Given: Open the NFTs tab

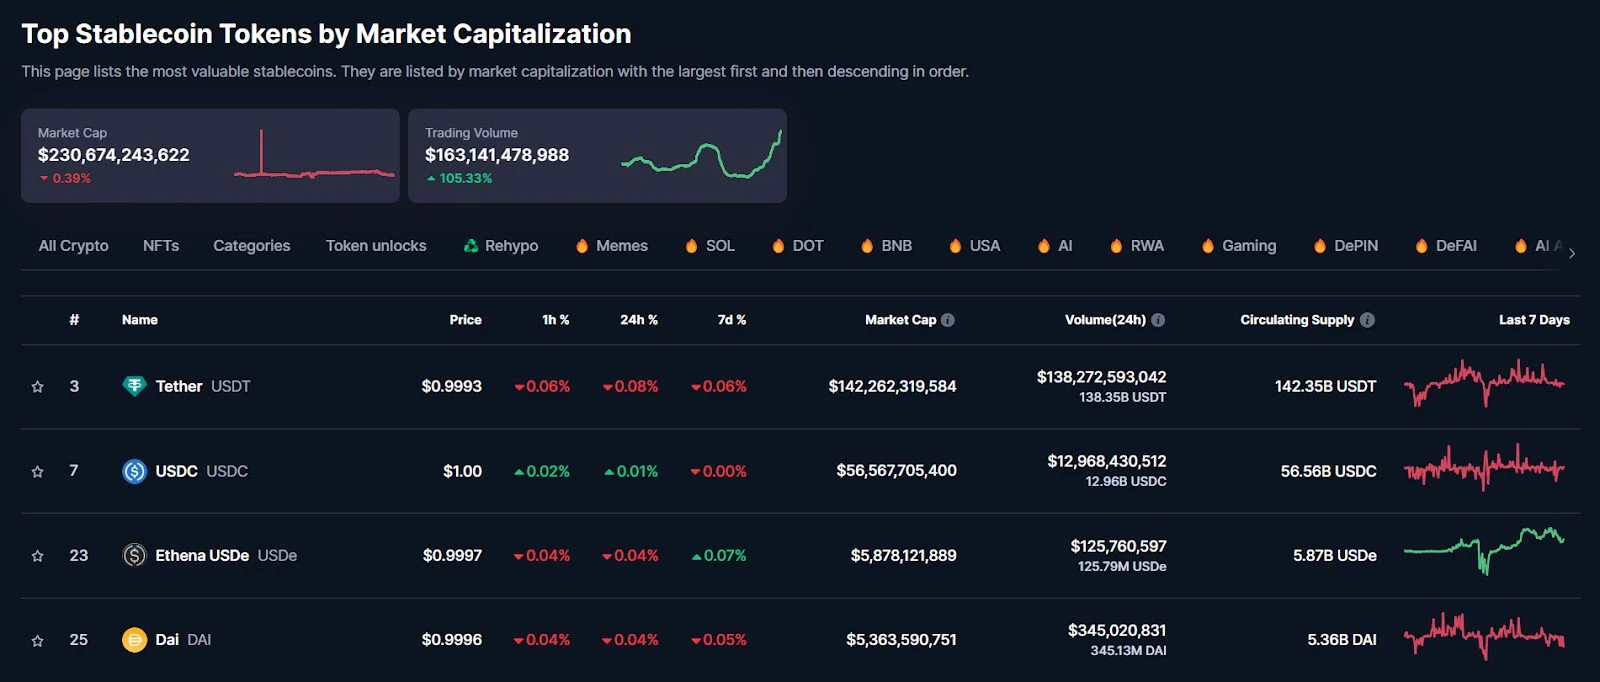Looking at the screenshot, I should (x=161, y=246).
